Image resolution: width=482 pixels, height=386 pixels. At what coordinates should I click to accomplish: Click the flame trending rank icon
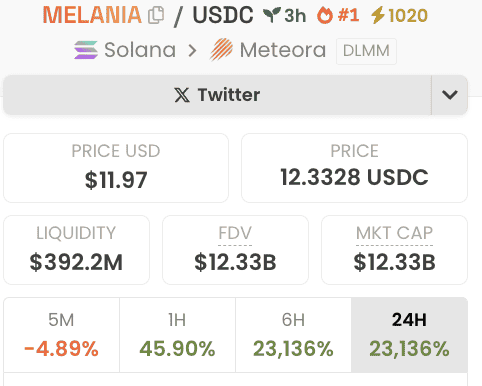pyautogui.click(x=325, y=15)
